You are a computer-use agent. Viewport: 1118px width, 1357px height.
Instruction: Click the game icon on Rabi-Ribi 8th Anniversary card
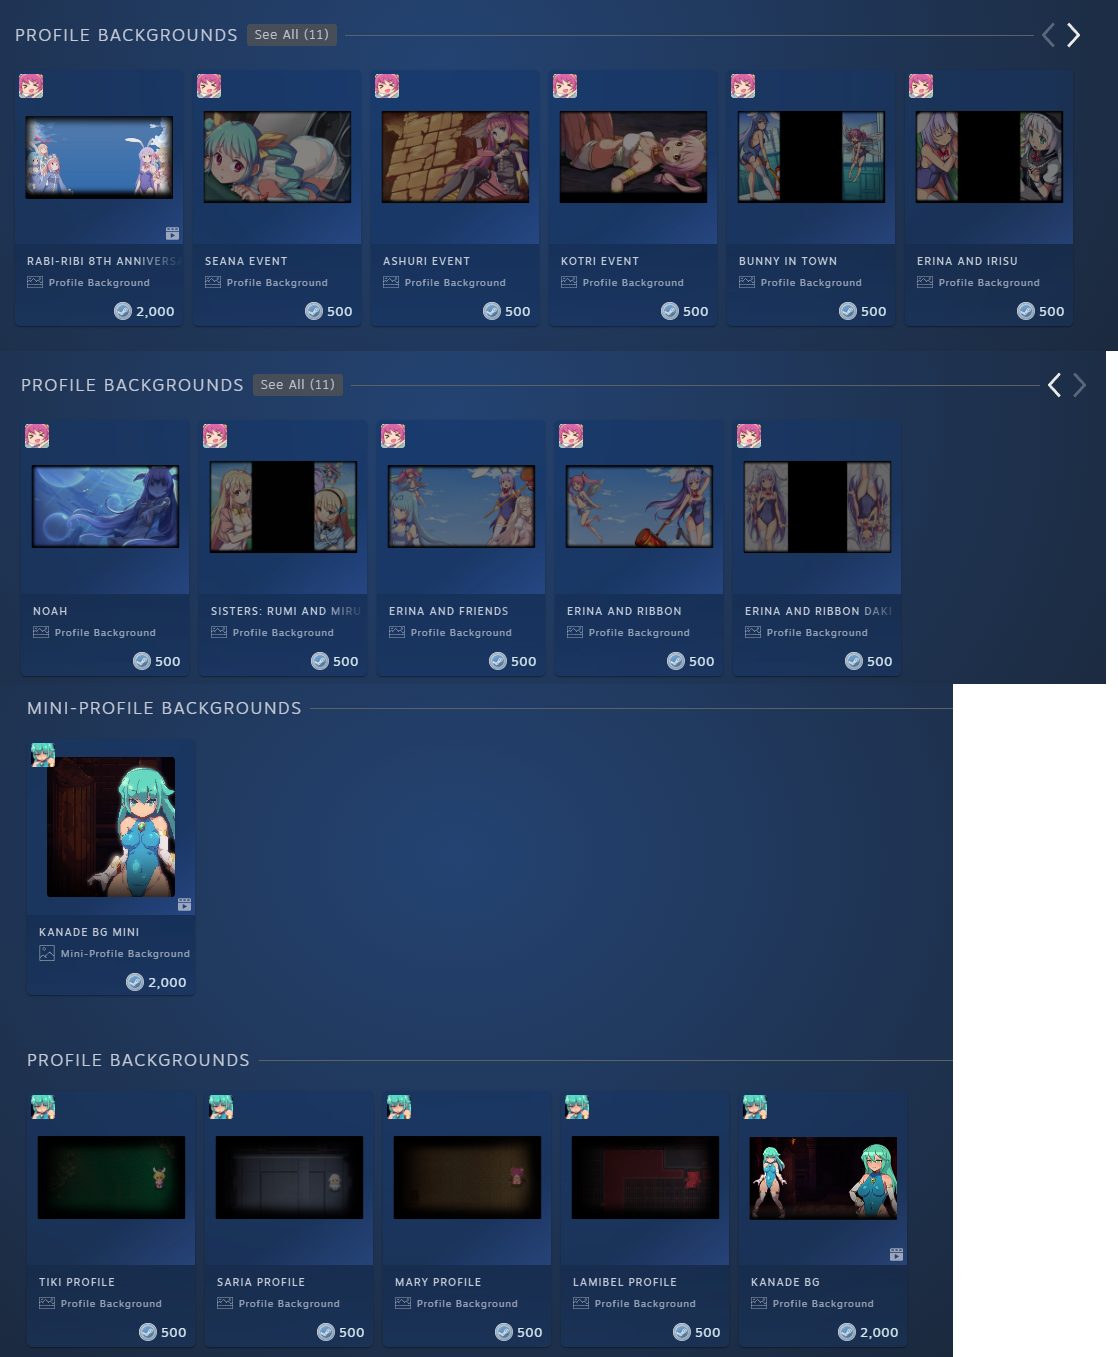[31, 86]
